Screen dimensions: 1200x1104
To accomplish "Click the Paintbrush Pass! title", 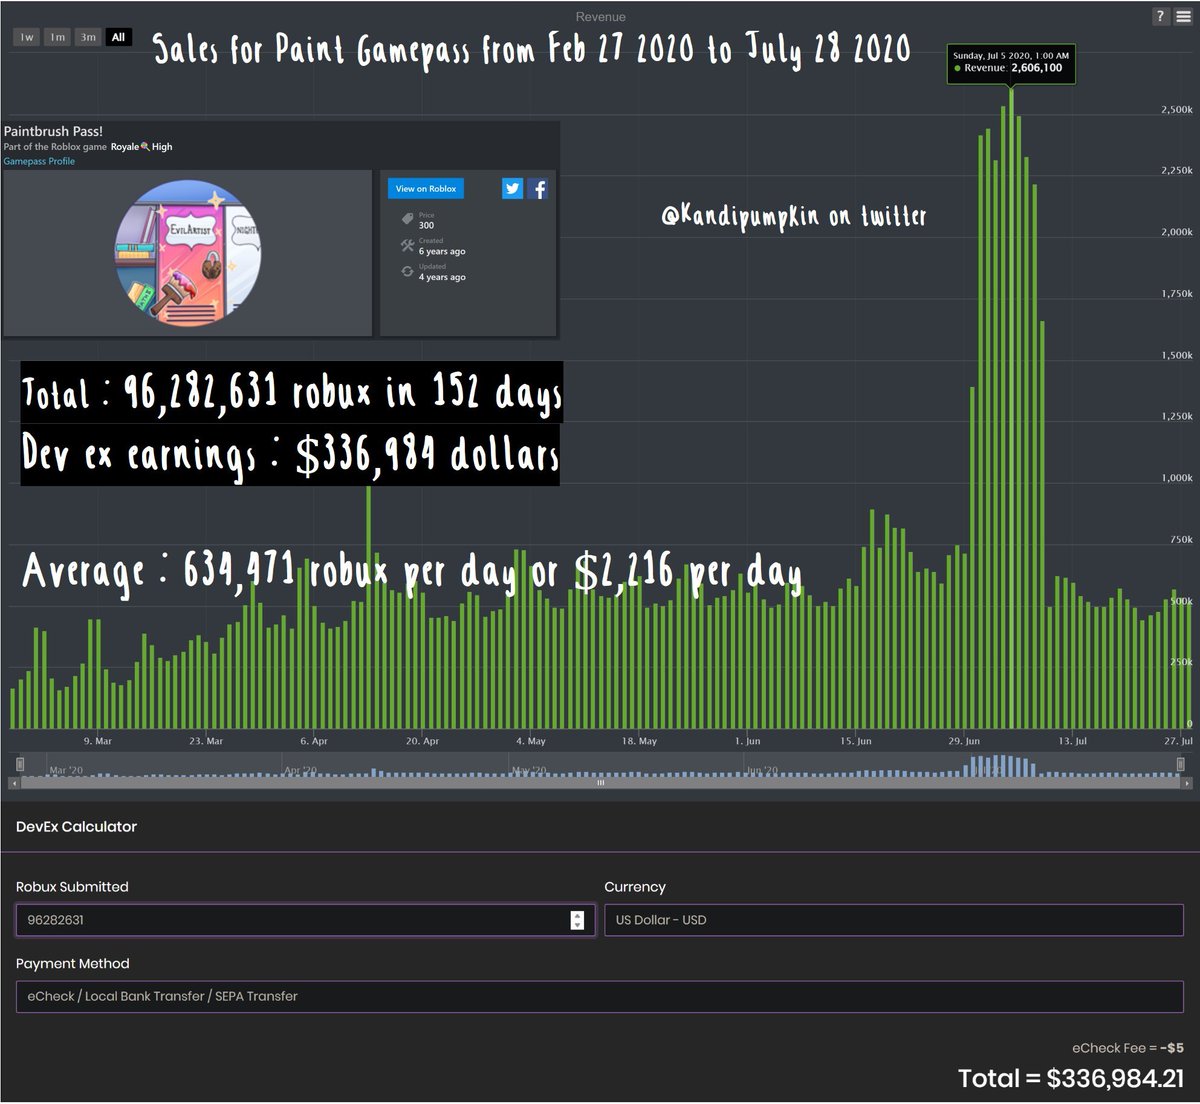I will click(53, 131).
